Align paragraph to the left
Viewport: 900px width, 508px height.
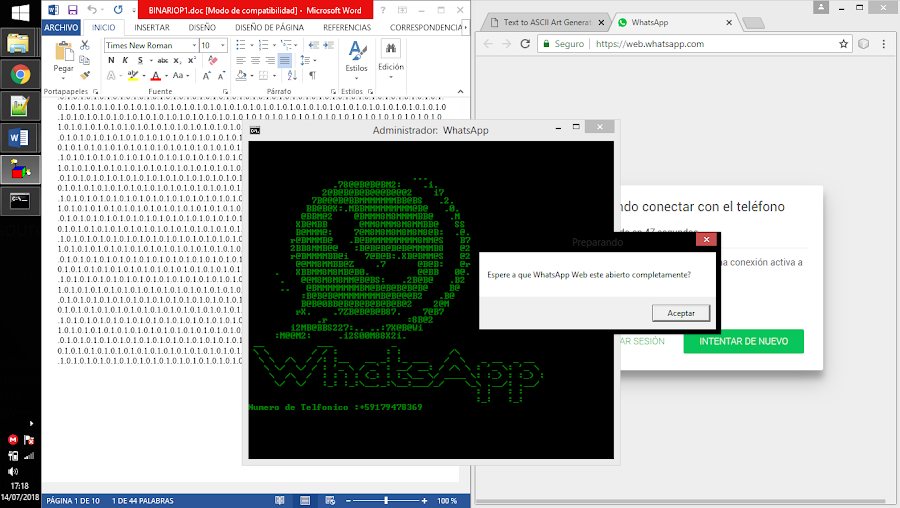(241, 60)
